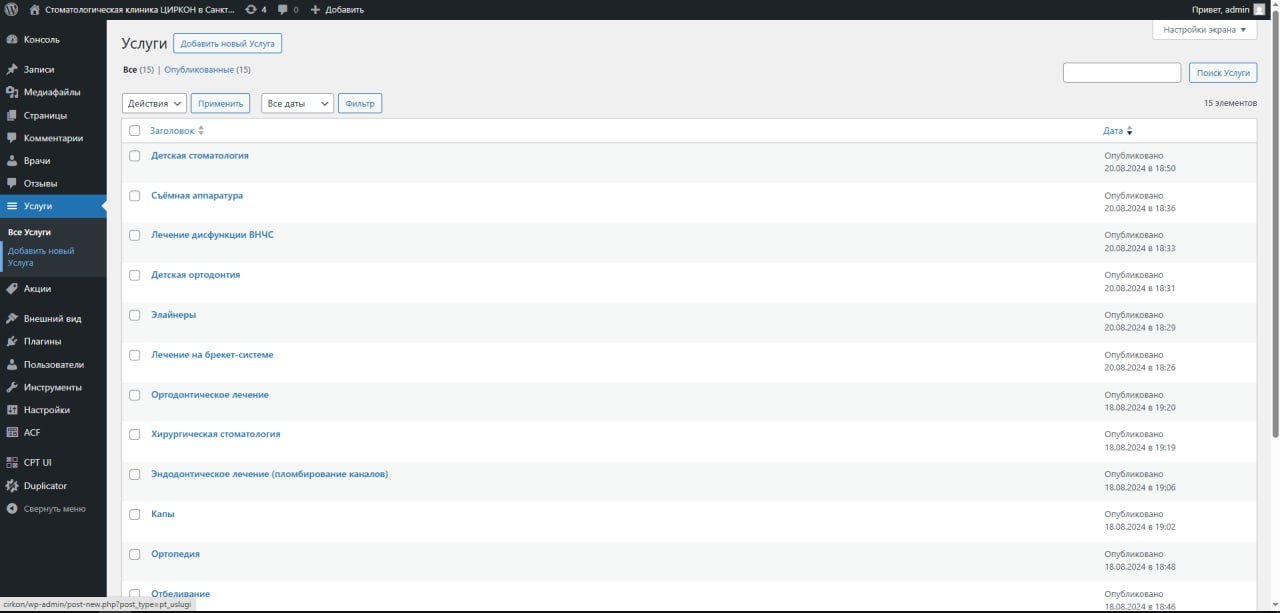1280x613 pixels.
Task: Check the box for Детская ортодонтия
Action: (134, 275)
